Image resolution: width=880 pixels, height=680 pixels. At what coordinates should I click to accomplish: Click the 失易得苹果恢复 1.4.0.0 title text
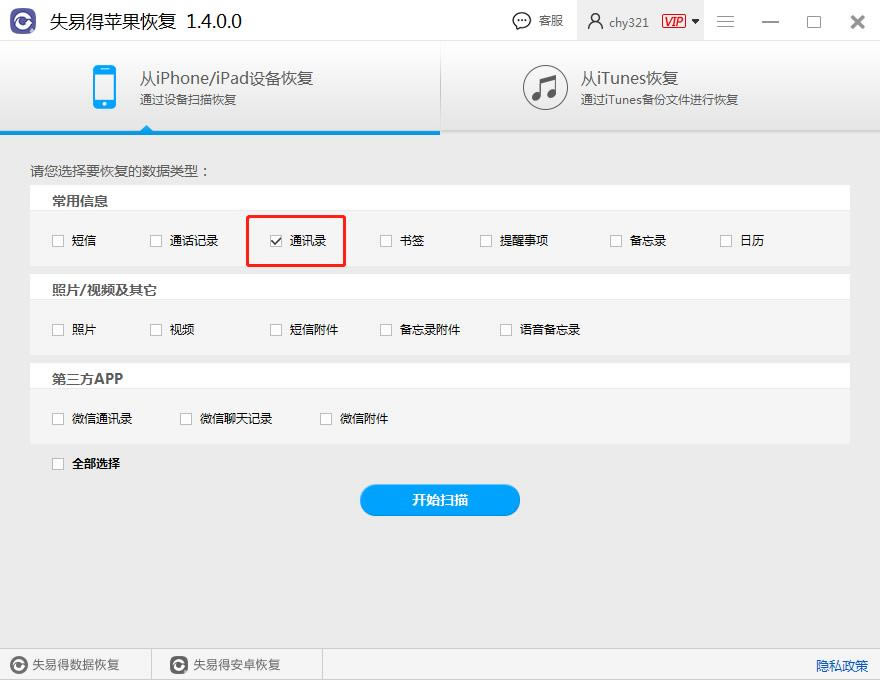(x=145, y=21)
